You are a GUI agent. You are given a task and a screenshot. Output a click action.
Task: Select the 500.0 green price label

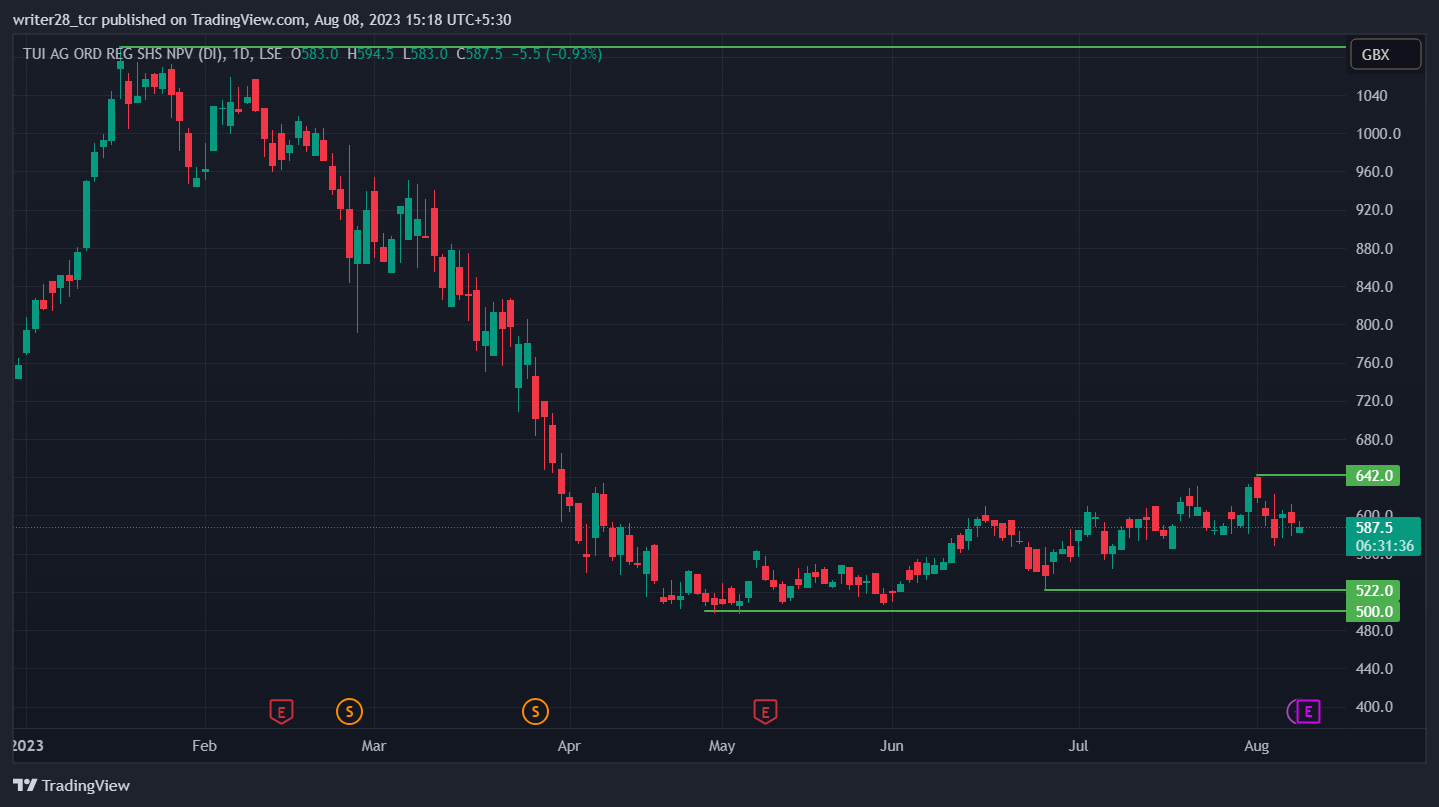click(1373, 611)
